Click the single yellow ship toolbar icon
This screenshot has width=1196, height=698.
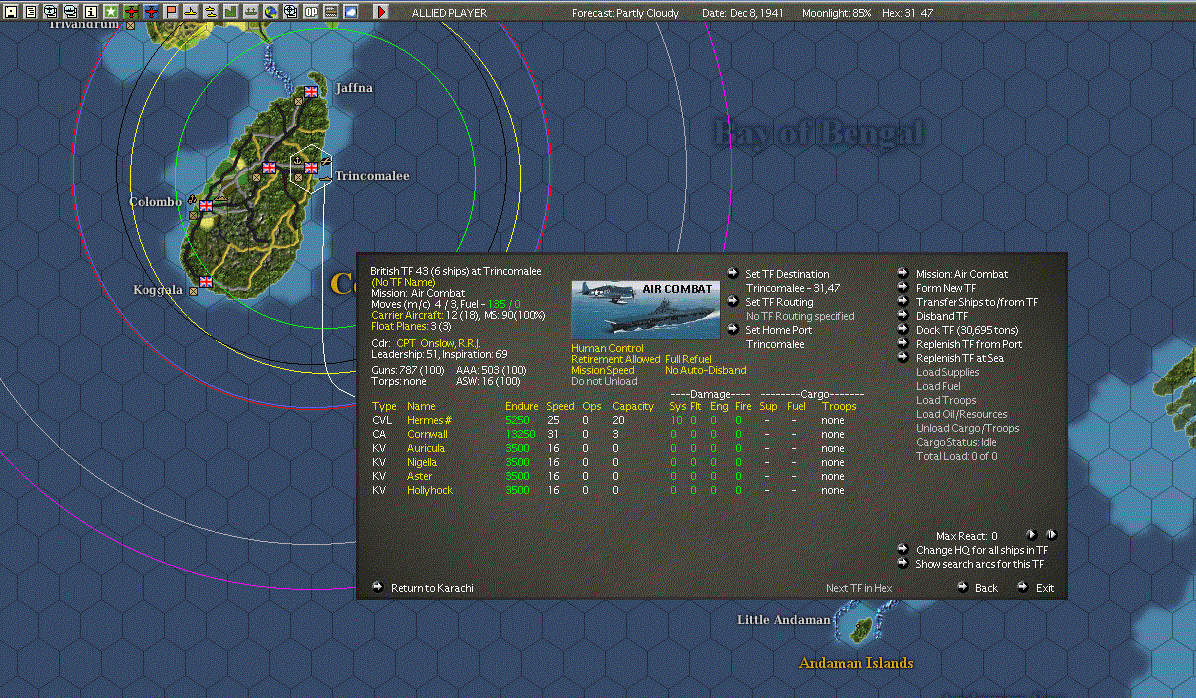click(191, 11)
